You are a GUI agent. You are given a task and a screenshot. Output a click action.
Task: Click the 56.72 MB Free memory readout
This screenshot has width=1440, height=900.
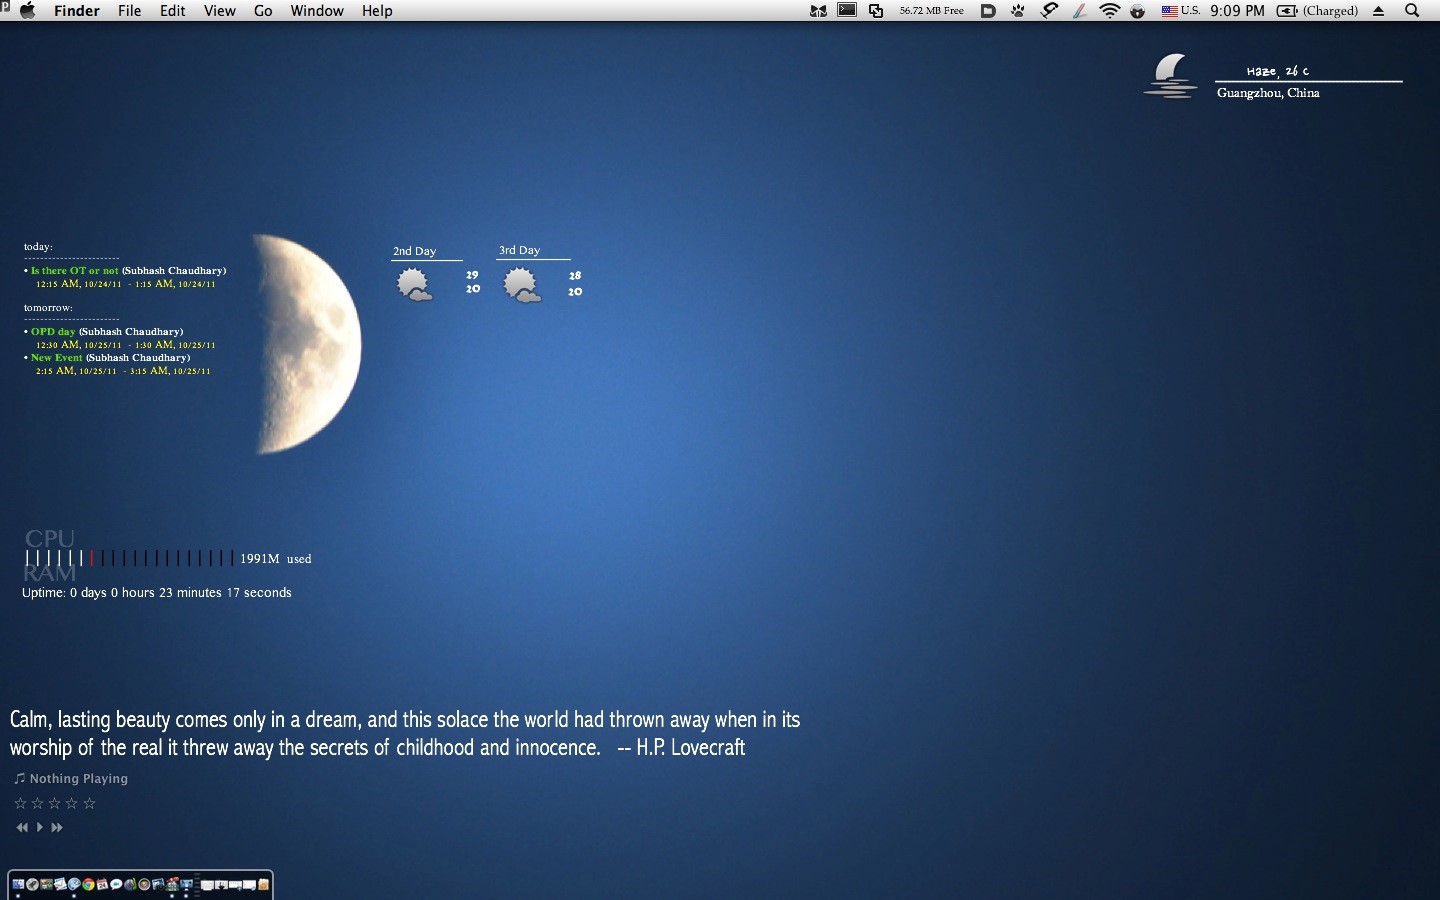[930, 11]
